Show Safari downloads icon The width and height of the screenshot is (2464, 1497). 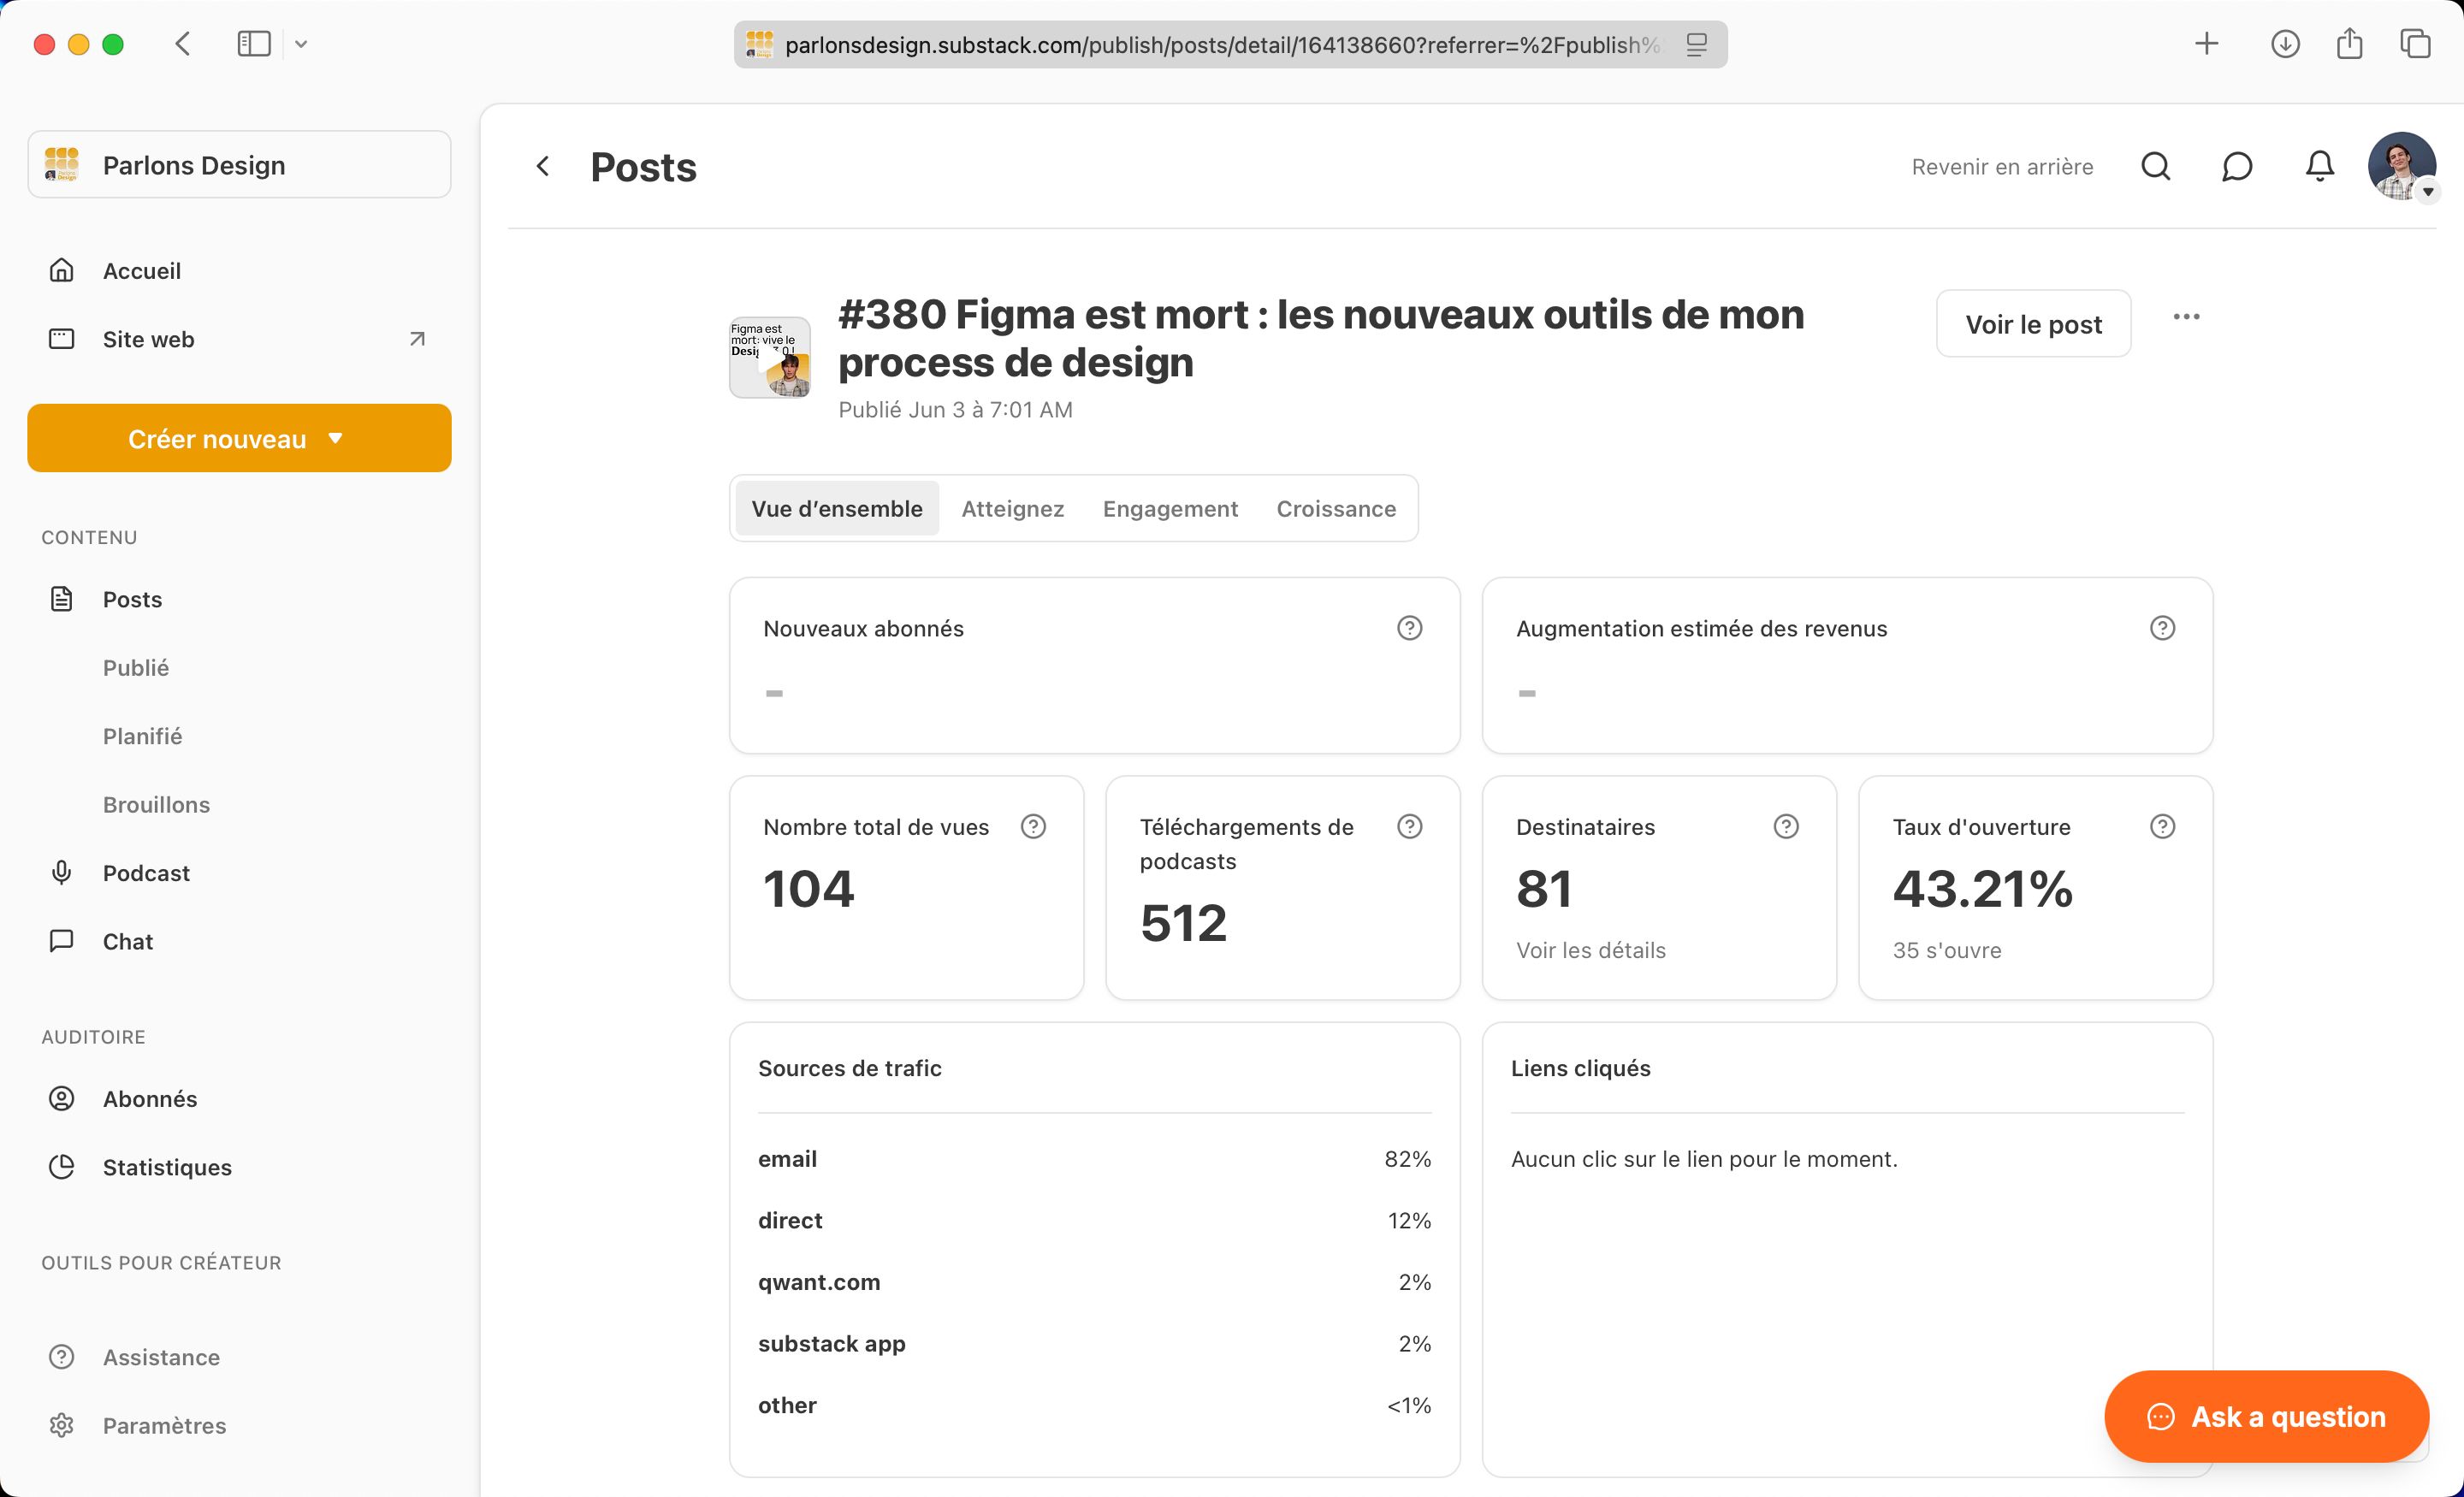[x=2285, y=44]
